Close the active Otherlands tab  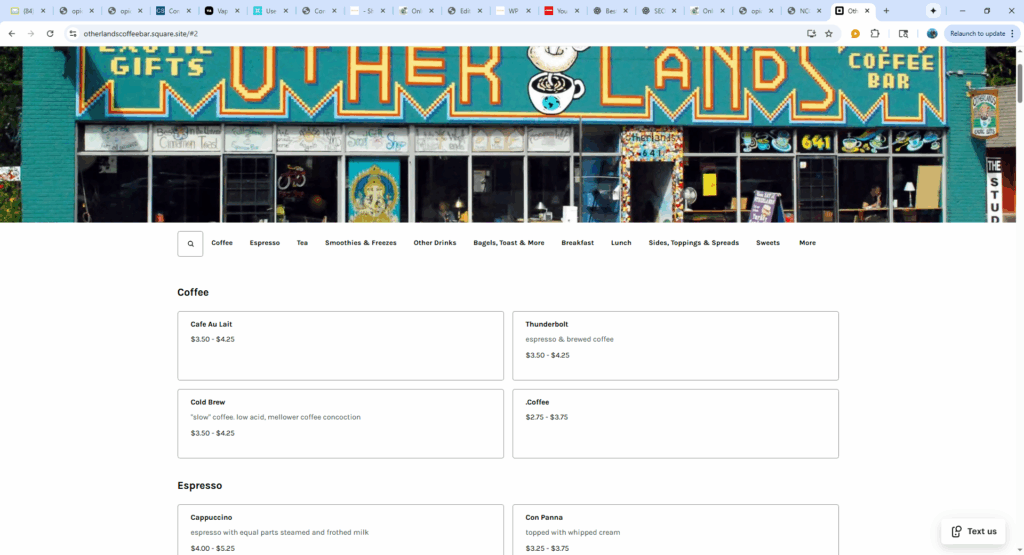click(x=867, y=10)
